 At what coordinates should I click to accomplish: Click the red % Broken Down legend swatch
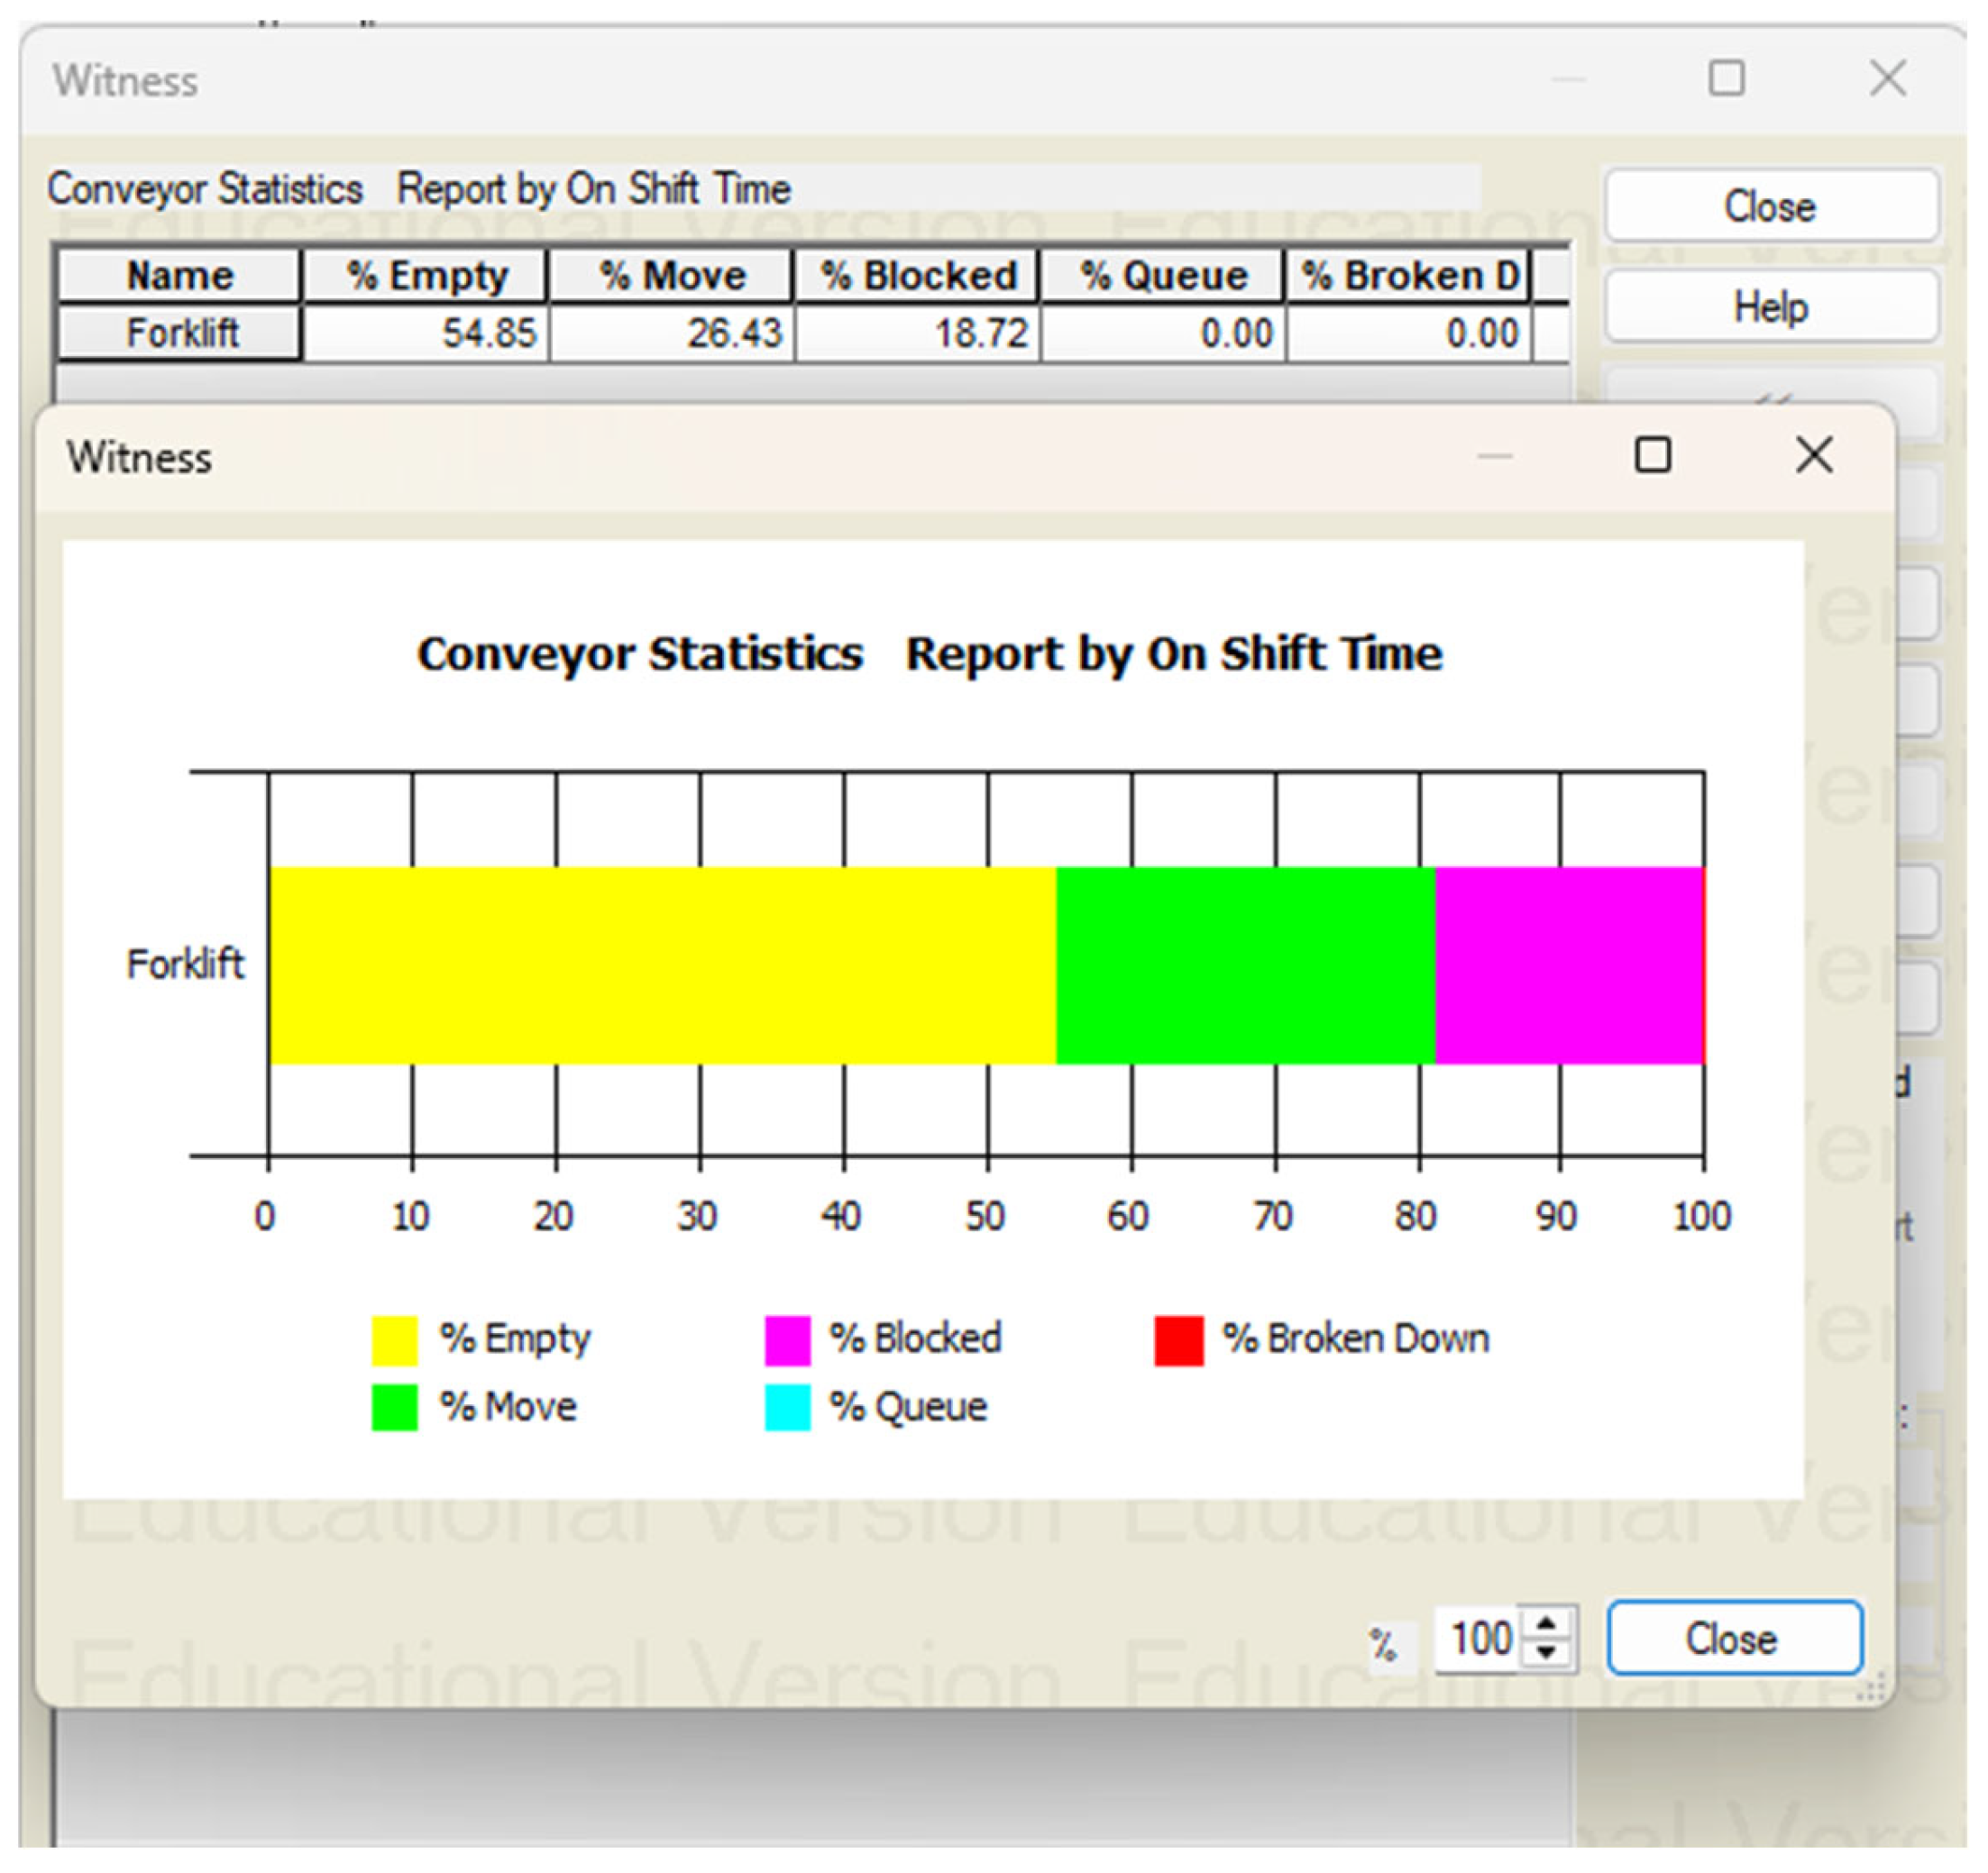pyautogui.click(x=1178, y=1340)
